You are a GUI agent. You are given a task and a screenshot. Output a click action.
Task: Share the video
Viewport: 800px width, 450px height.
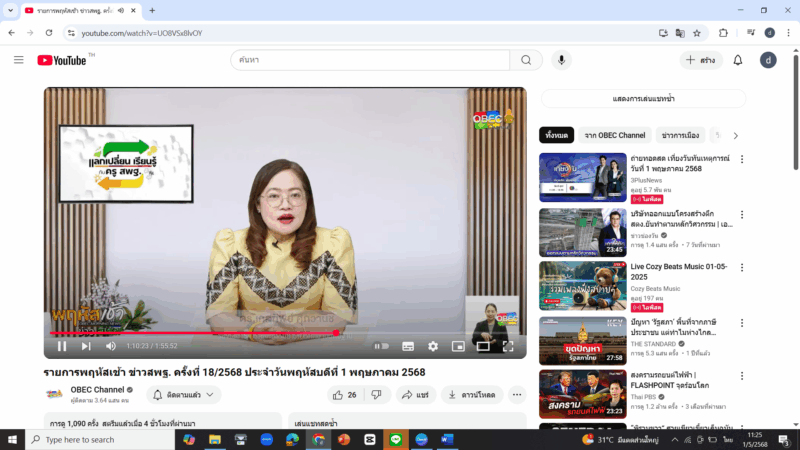[415, 395]
